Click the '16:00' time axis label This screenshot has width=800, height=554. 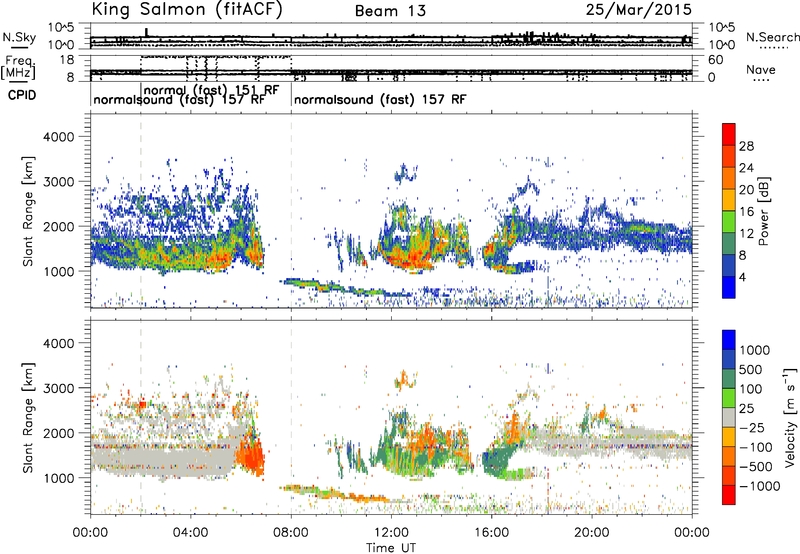click(491, 532)
